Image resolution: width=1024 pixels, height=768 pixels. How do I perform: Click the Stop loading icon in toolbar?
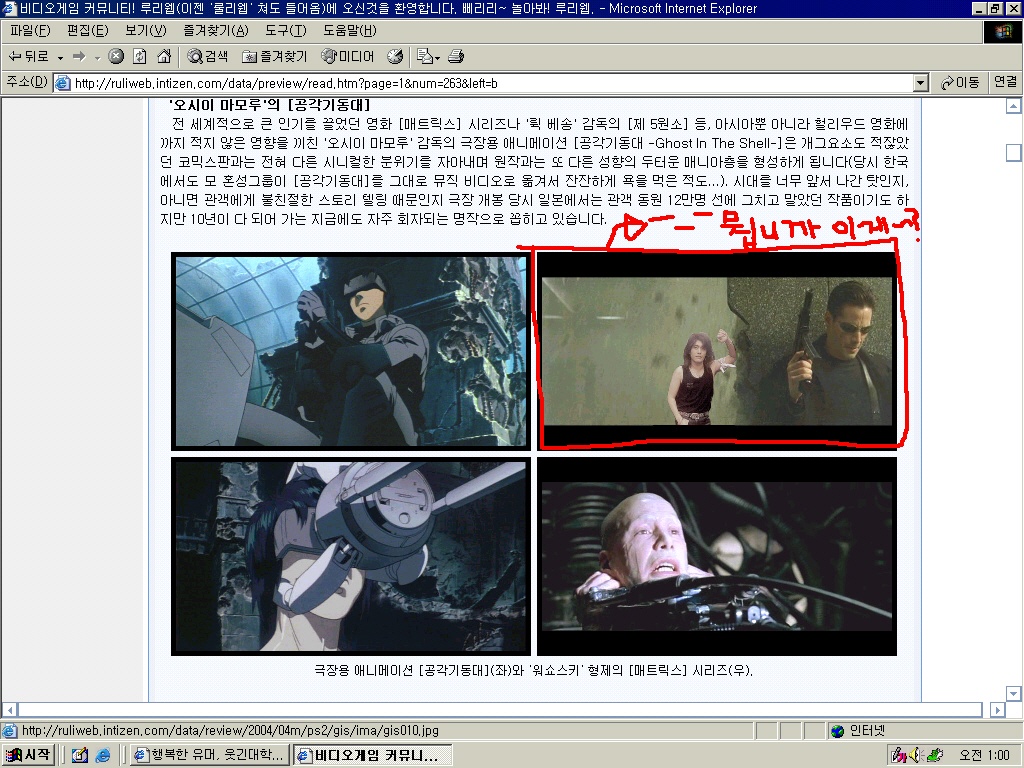[116, 57]
